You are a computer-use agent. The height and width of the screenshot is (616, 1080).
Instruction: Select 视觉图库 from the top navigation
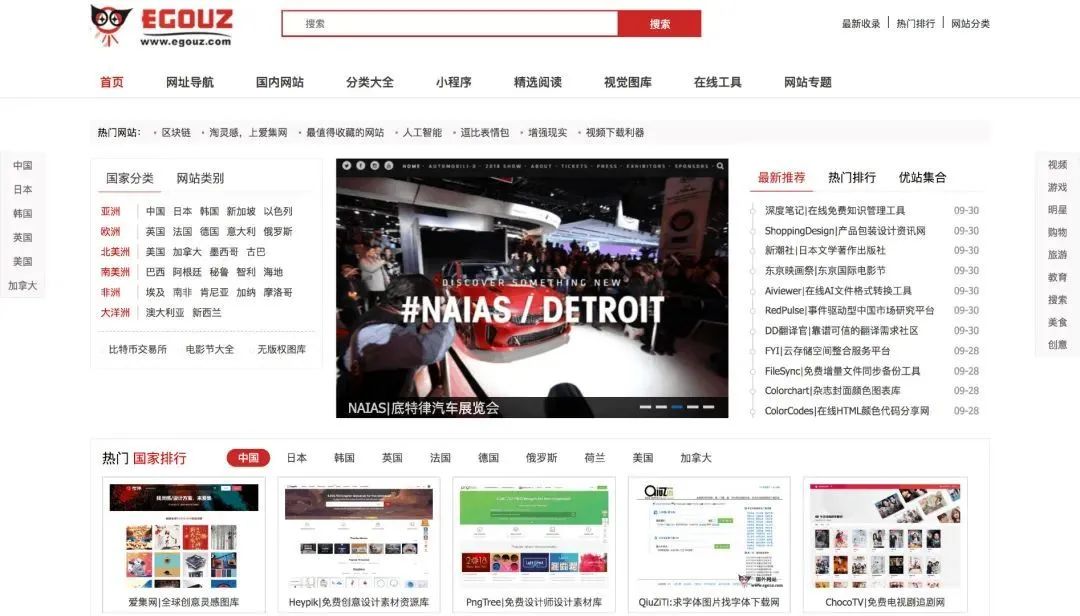click(628, 82)
